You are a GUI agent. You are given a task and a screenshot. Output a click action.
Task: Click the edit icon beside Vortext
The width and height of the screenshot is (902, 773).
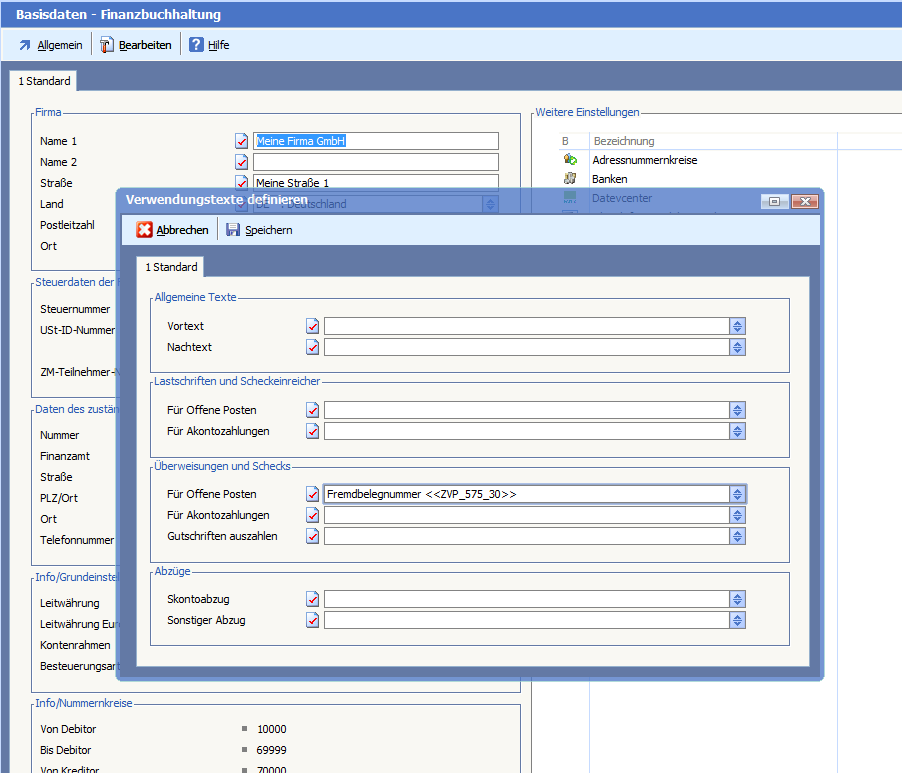(x=313, y=326)
